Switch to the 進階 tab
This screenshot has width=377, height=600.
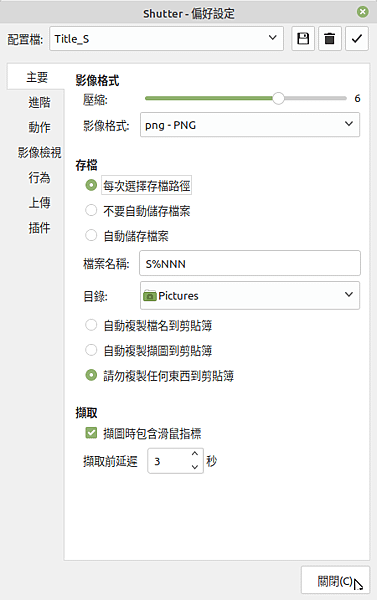pyautogui.click(x=39, y=102)
